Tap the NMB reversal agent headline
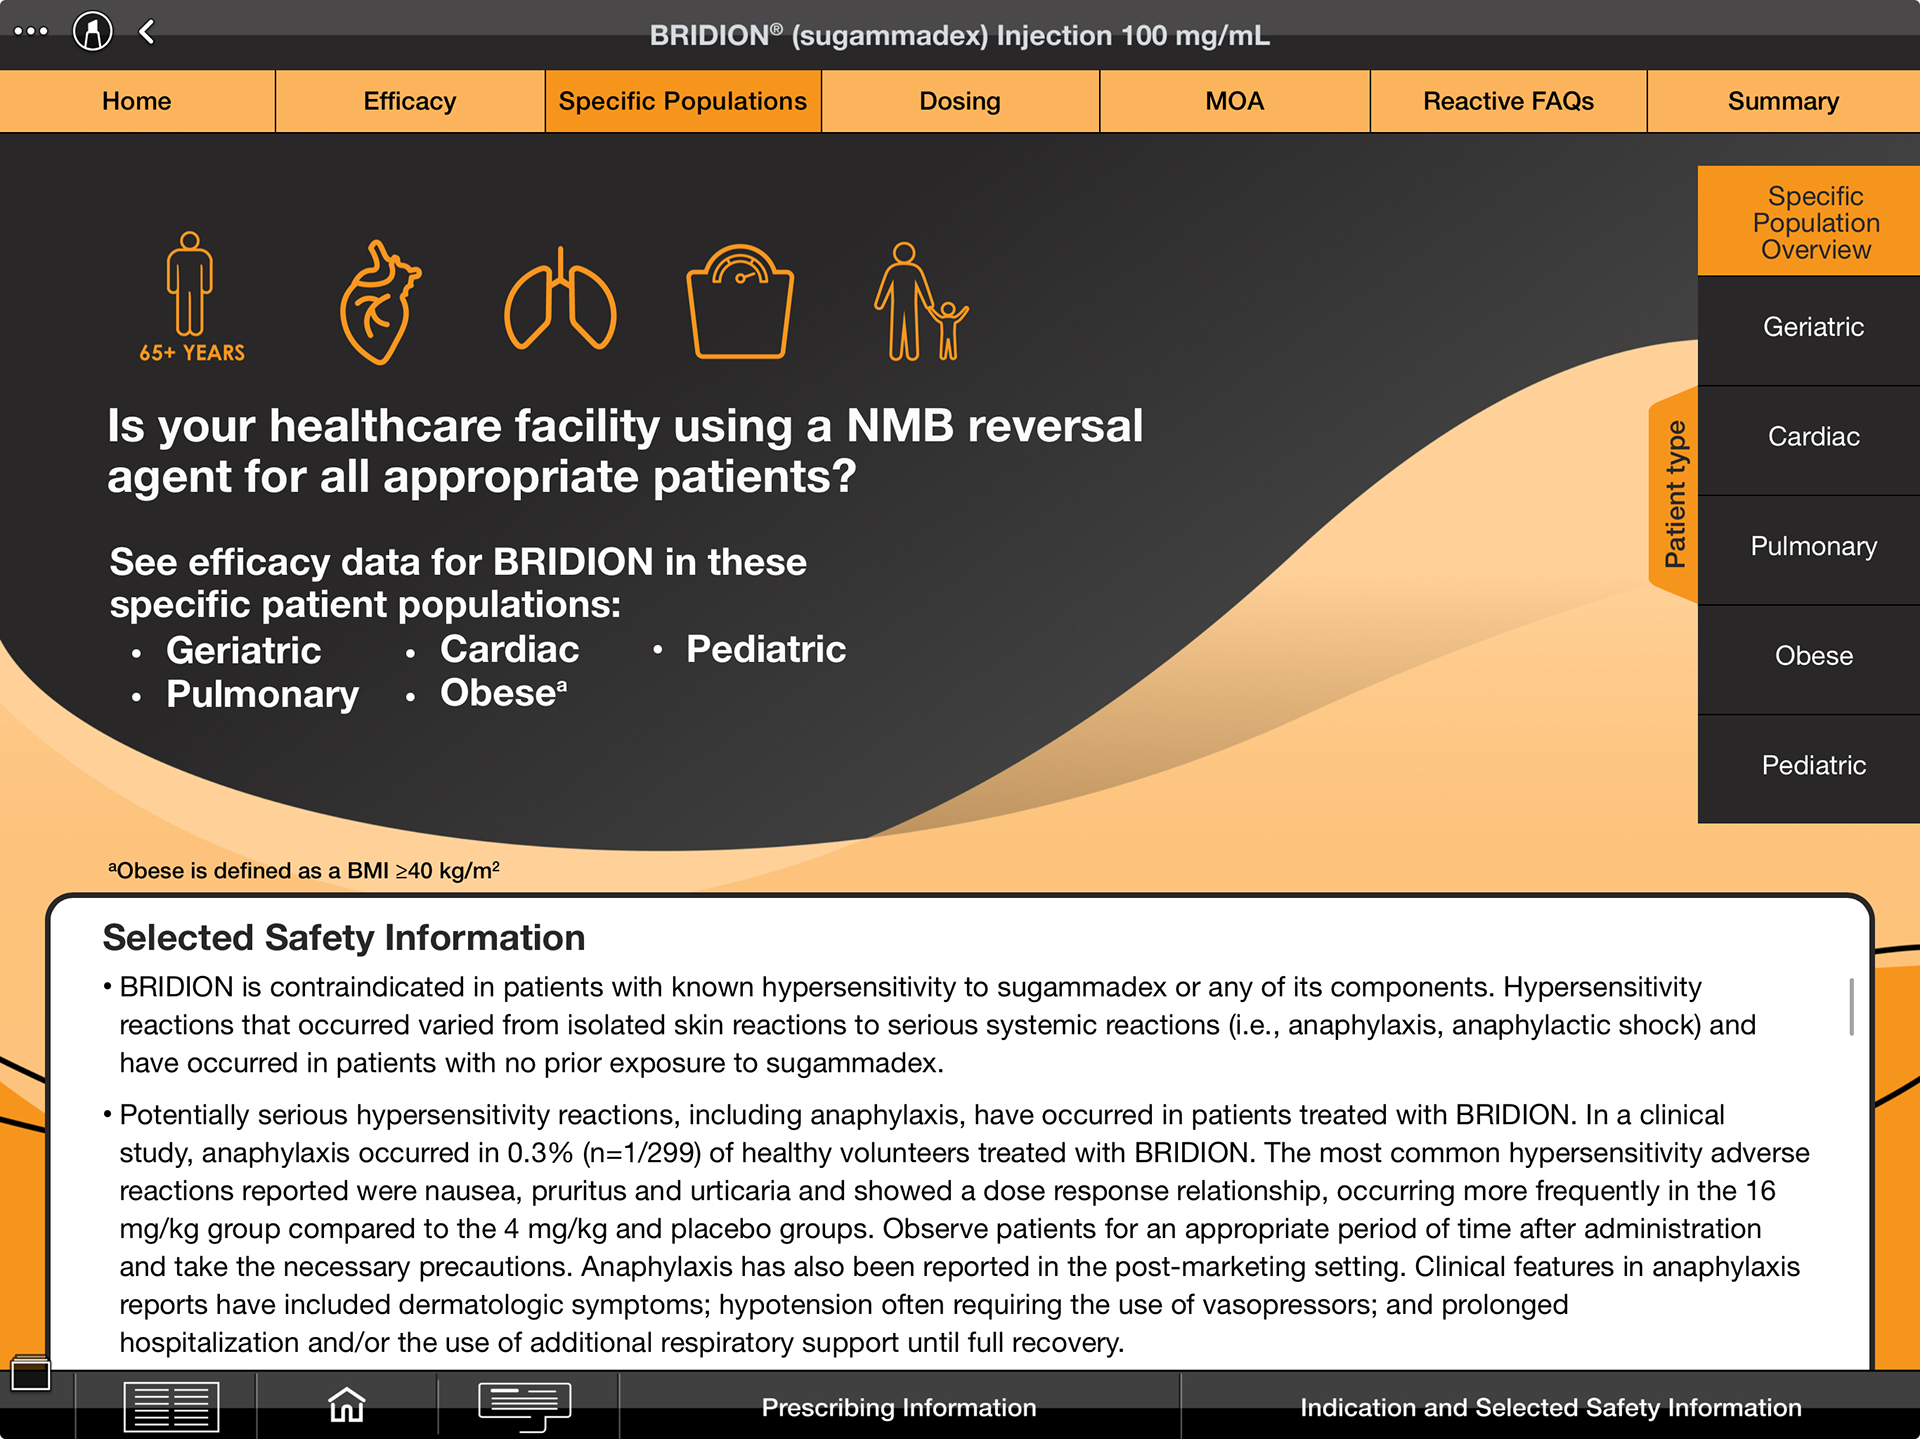Image resolution: width=1920 pixels, height=1439 pixels. pyautogui.click(x=625, y=451)
